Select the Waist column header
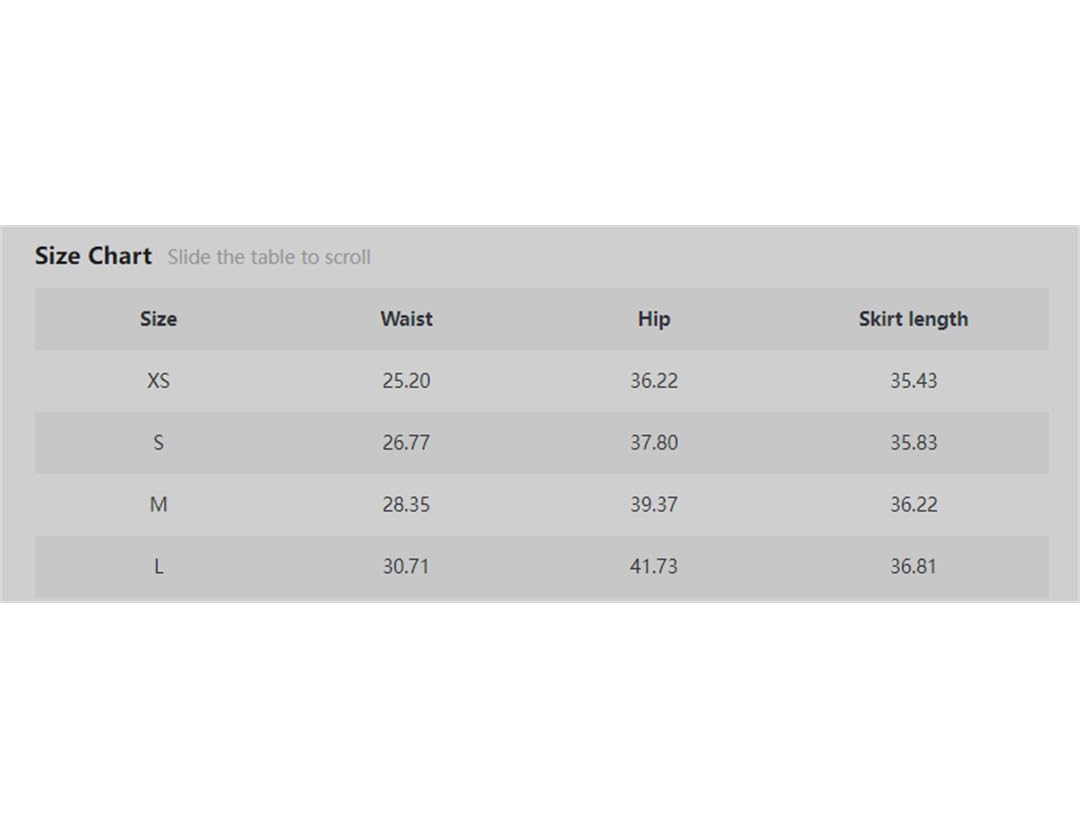1080x828 pixels. tap(406, 319)
